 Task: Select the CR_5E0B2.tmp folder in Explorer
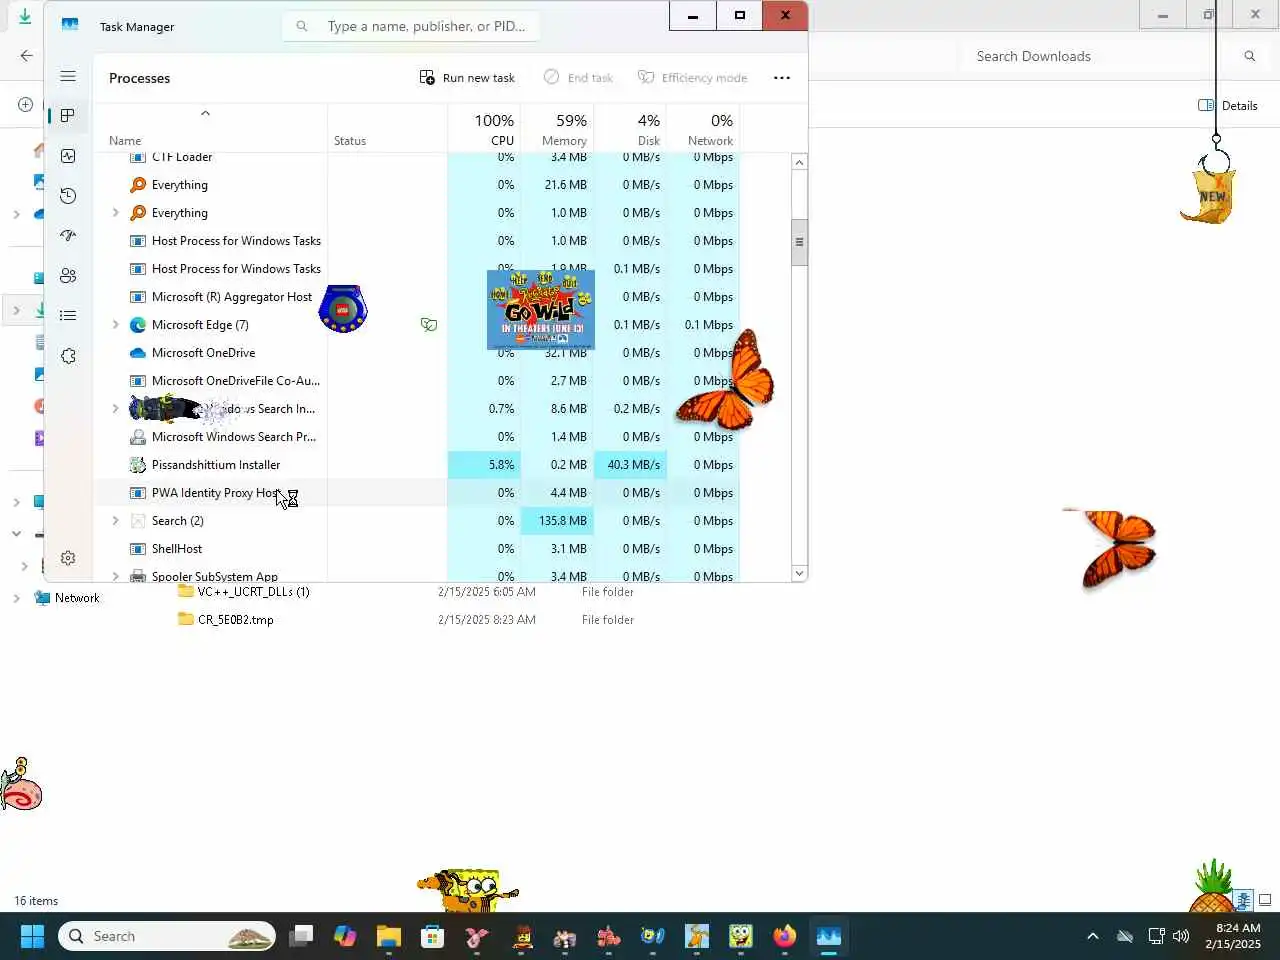pos(236,620)
